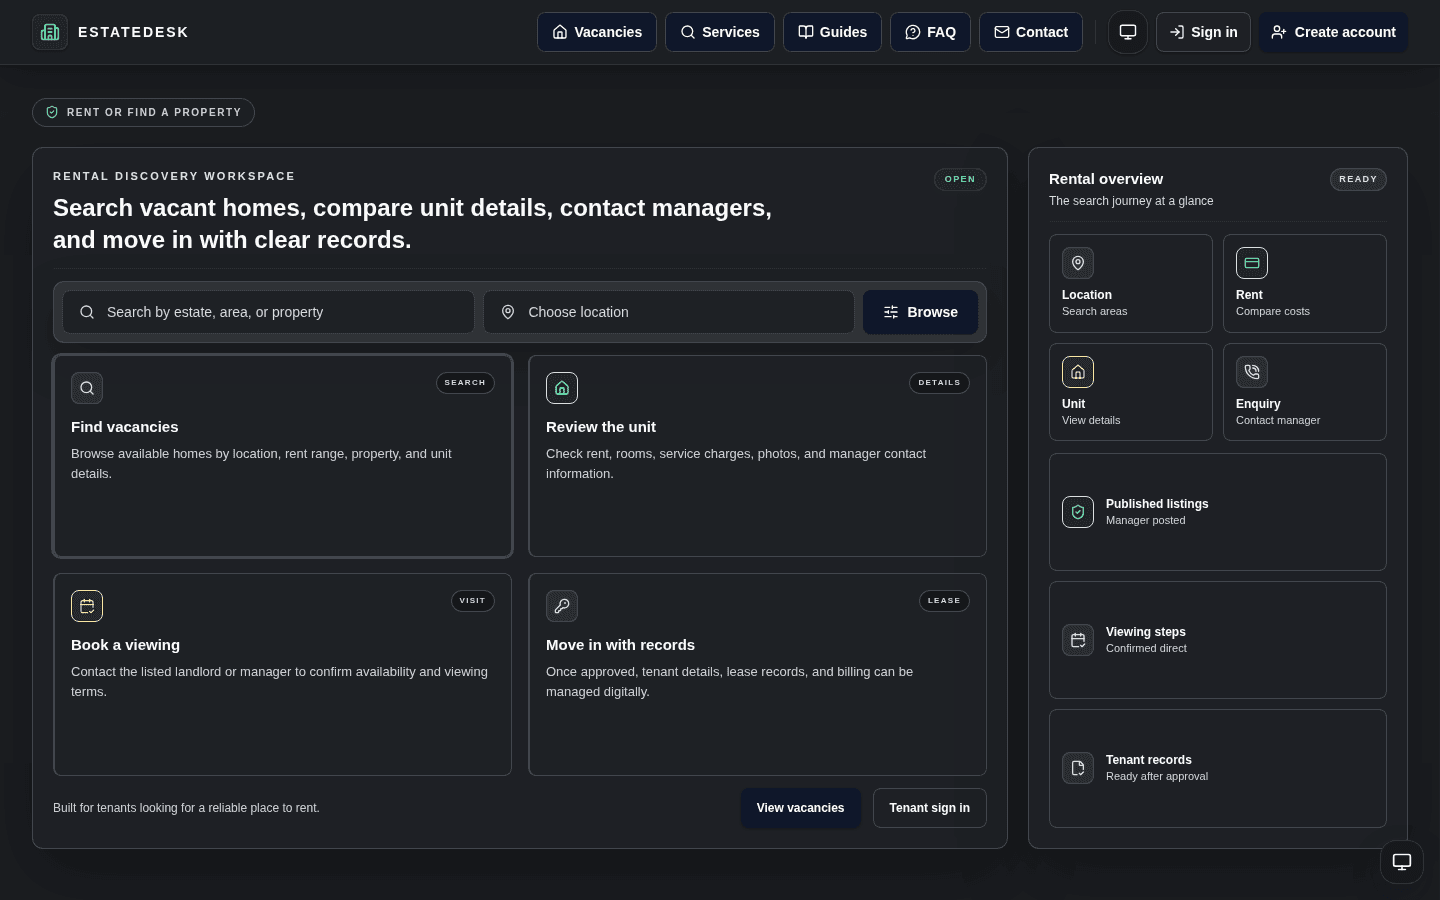Open the Vacancies nav item
This screenshot has width=1440, height=900.
[x=597, y=32]
